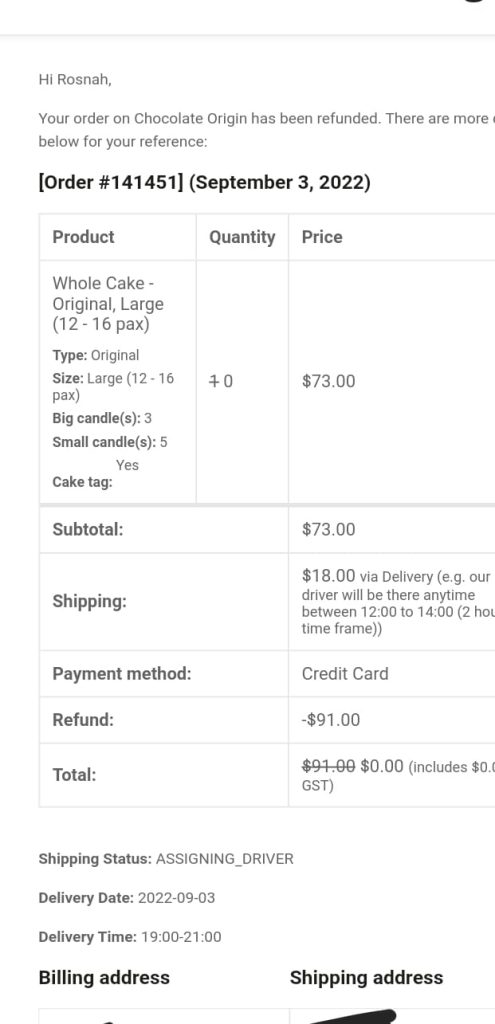Select the $18.00 shipping cost
The image size is (495, 1024).
point(328,576)
